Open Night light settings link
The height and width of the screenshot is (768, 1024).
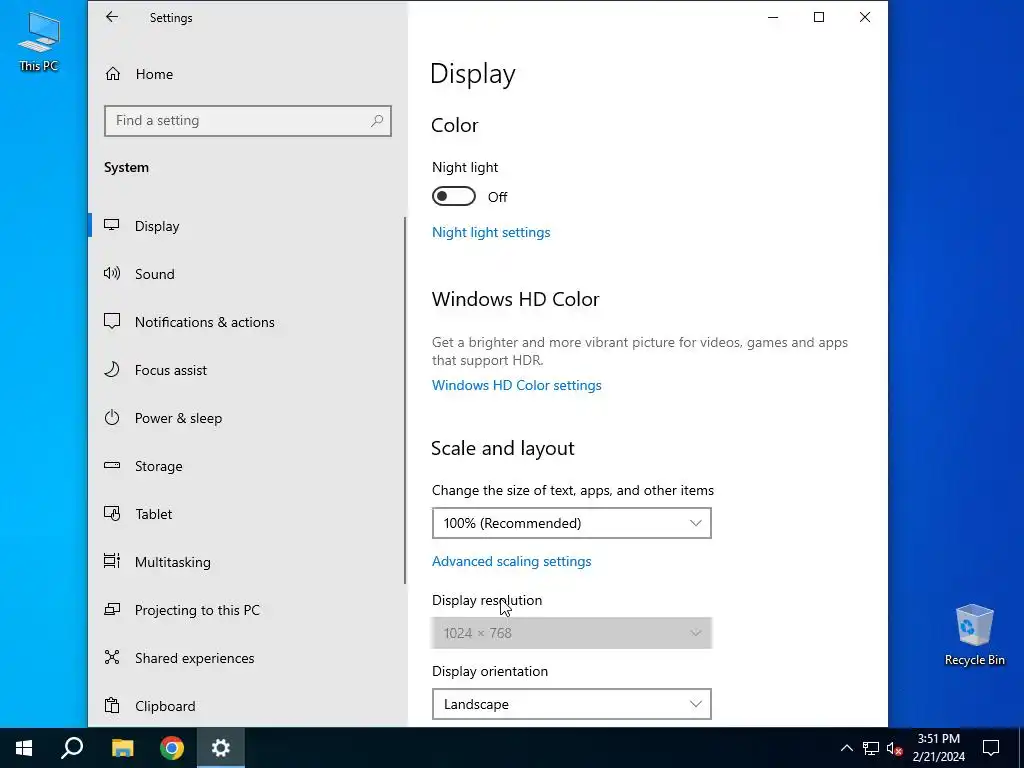click(x=491, y=232)
